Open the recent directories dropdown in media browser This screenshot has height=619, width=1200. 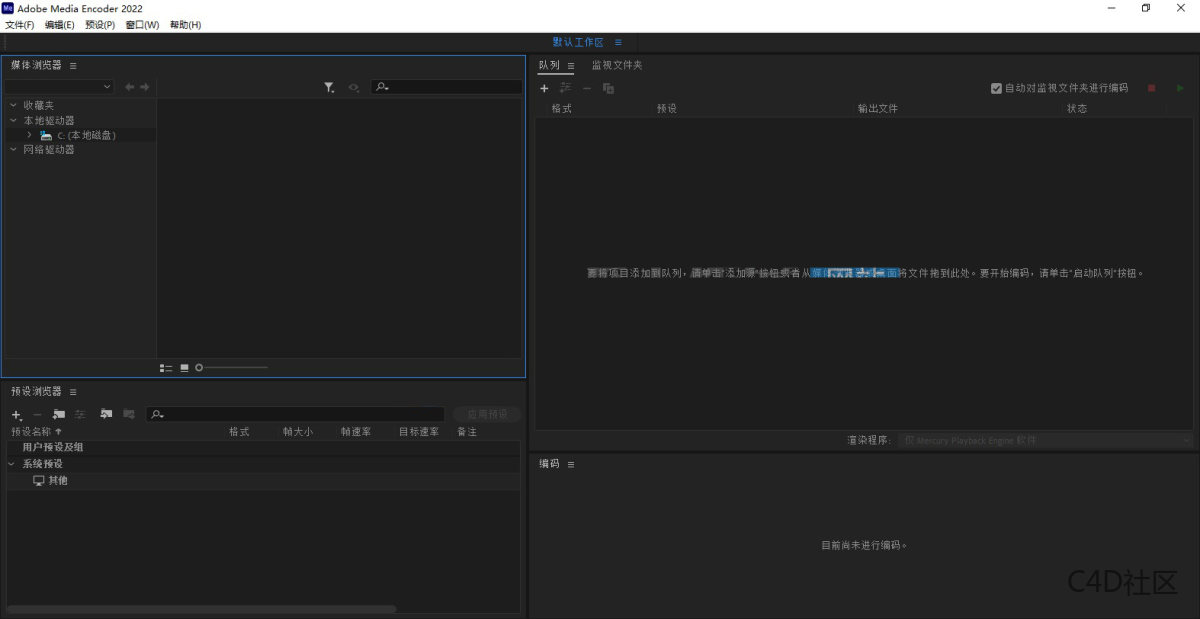(x=60, y=88)
